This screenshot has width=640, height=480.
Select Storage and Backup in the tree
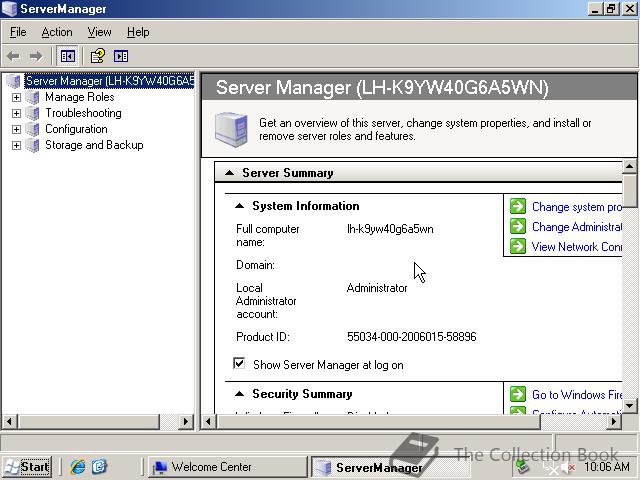(94, 145)
